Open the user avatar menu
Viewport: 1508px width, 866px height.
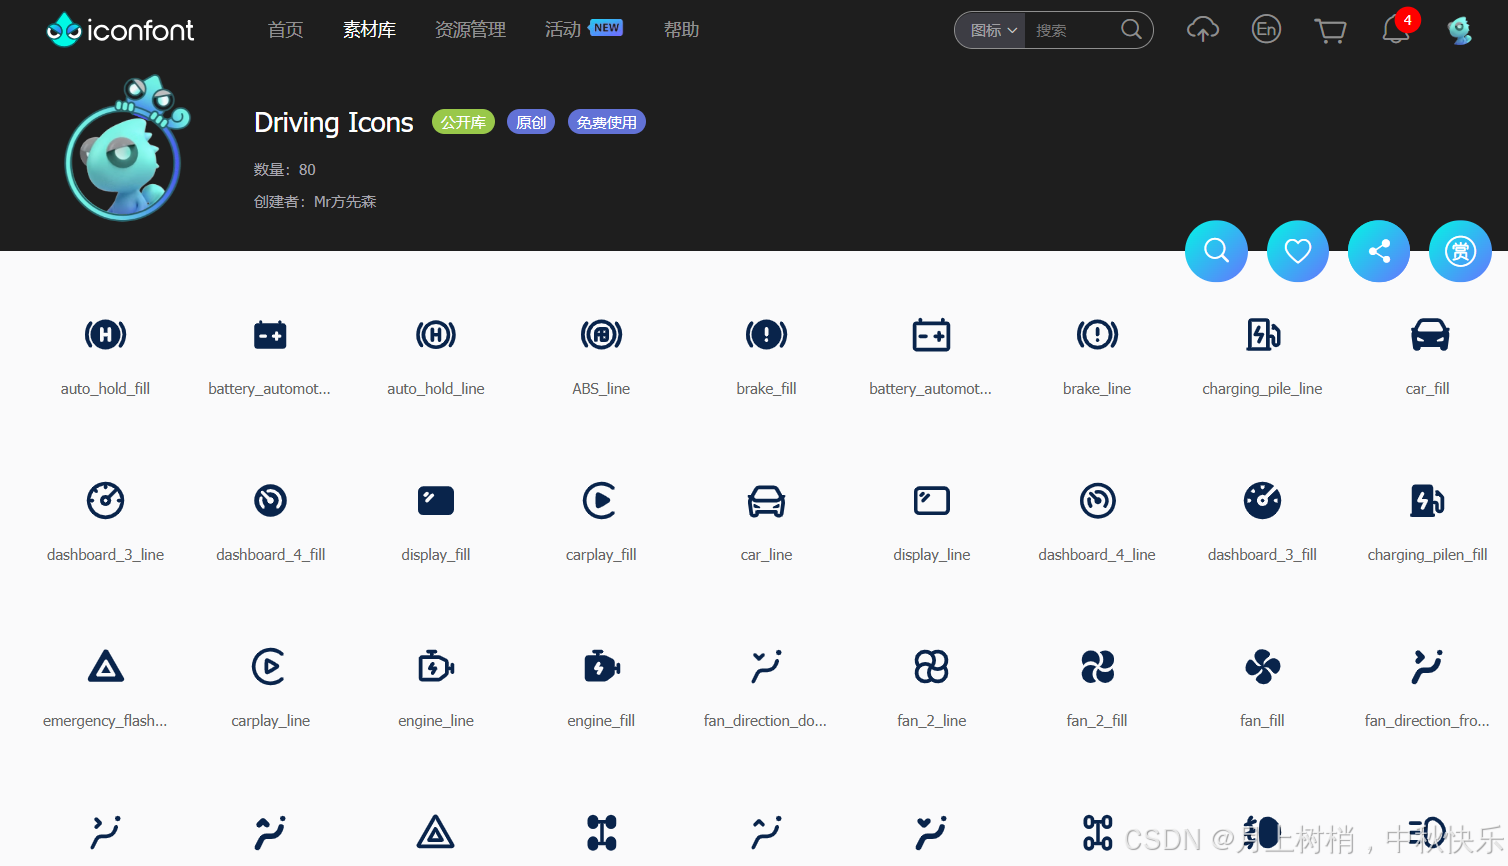1460,30
